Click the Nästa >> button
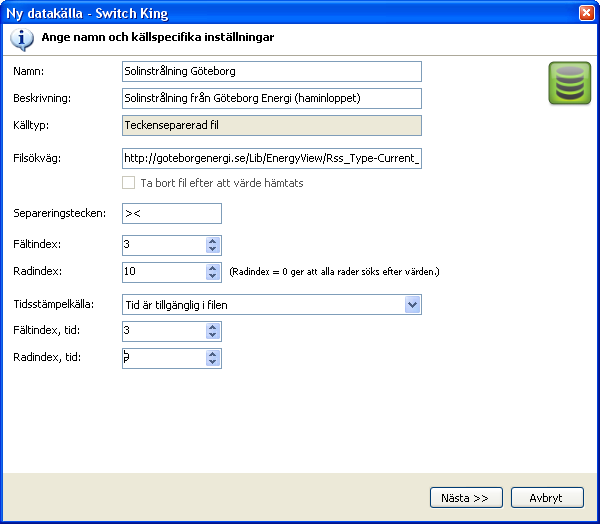 tap(466, 498)
